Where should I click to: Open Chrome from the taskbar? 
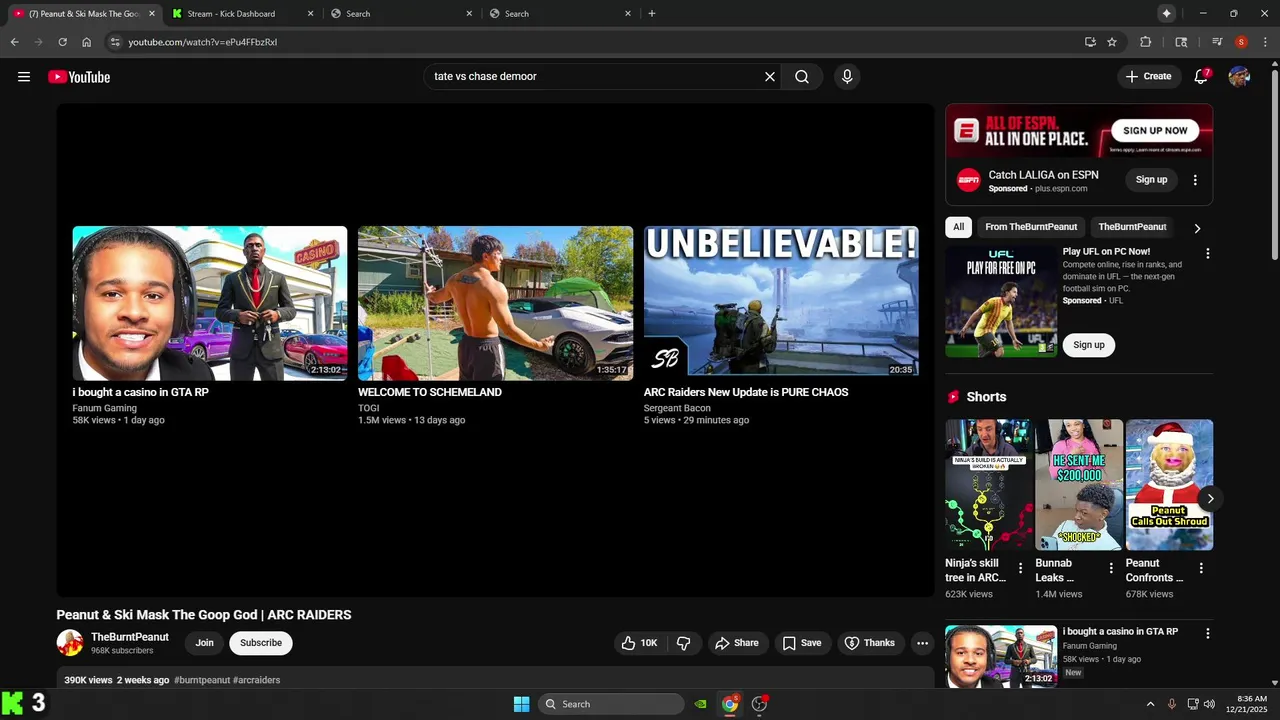point(730,704)
